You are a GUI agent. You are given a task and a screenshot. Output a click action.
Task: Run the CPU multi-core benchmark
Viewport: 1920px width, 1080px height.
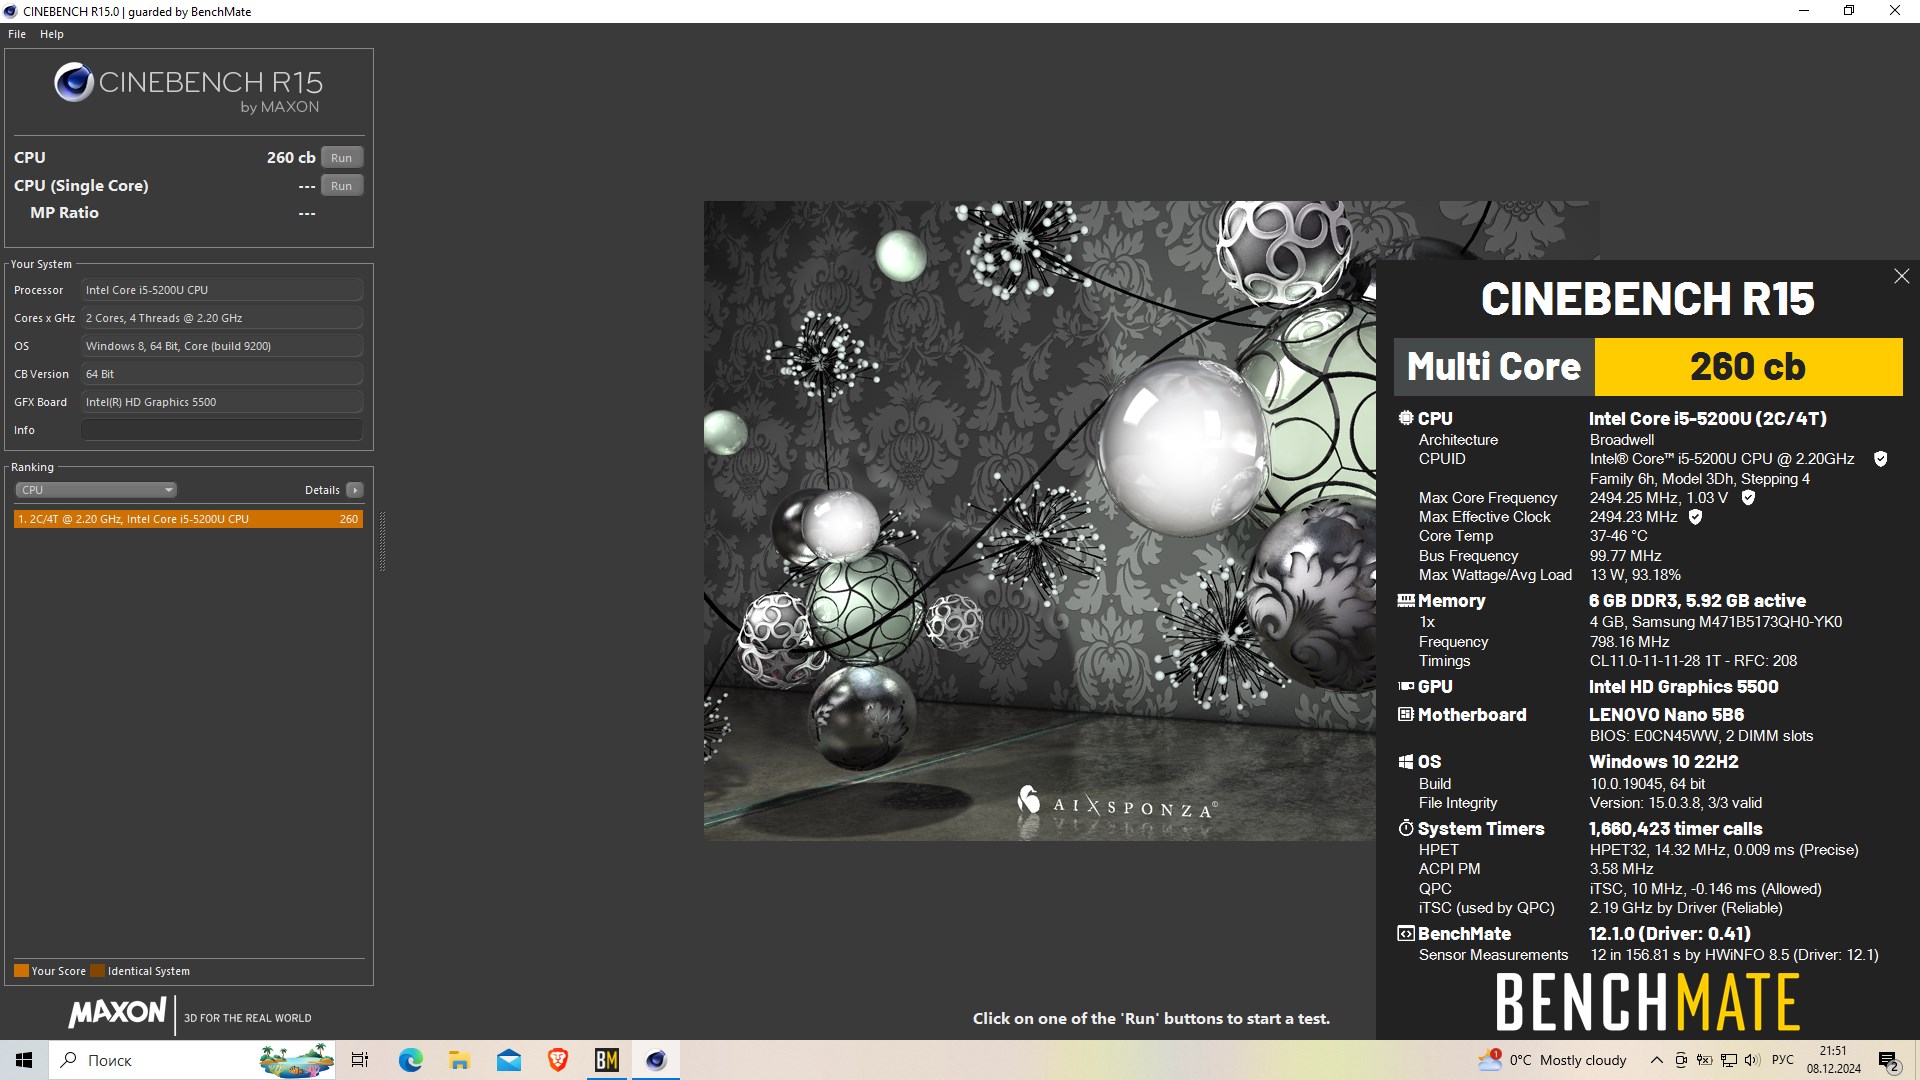(x=342, y=158)
